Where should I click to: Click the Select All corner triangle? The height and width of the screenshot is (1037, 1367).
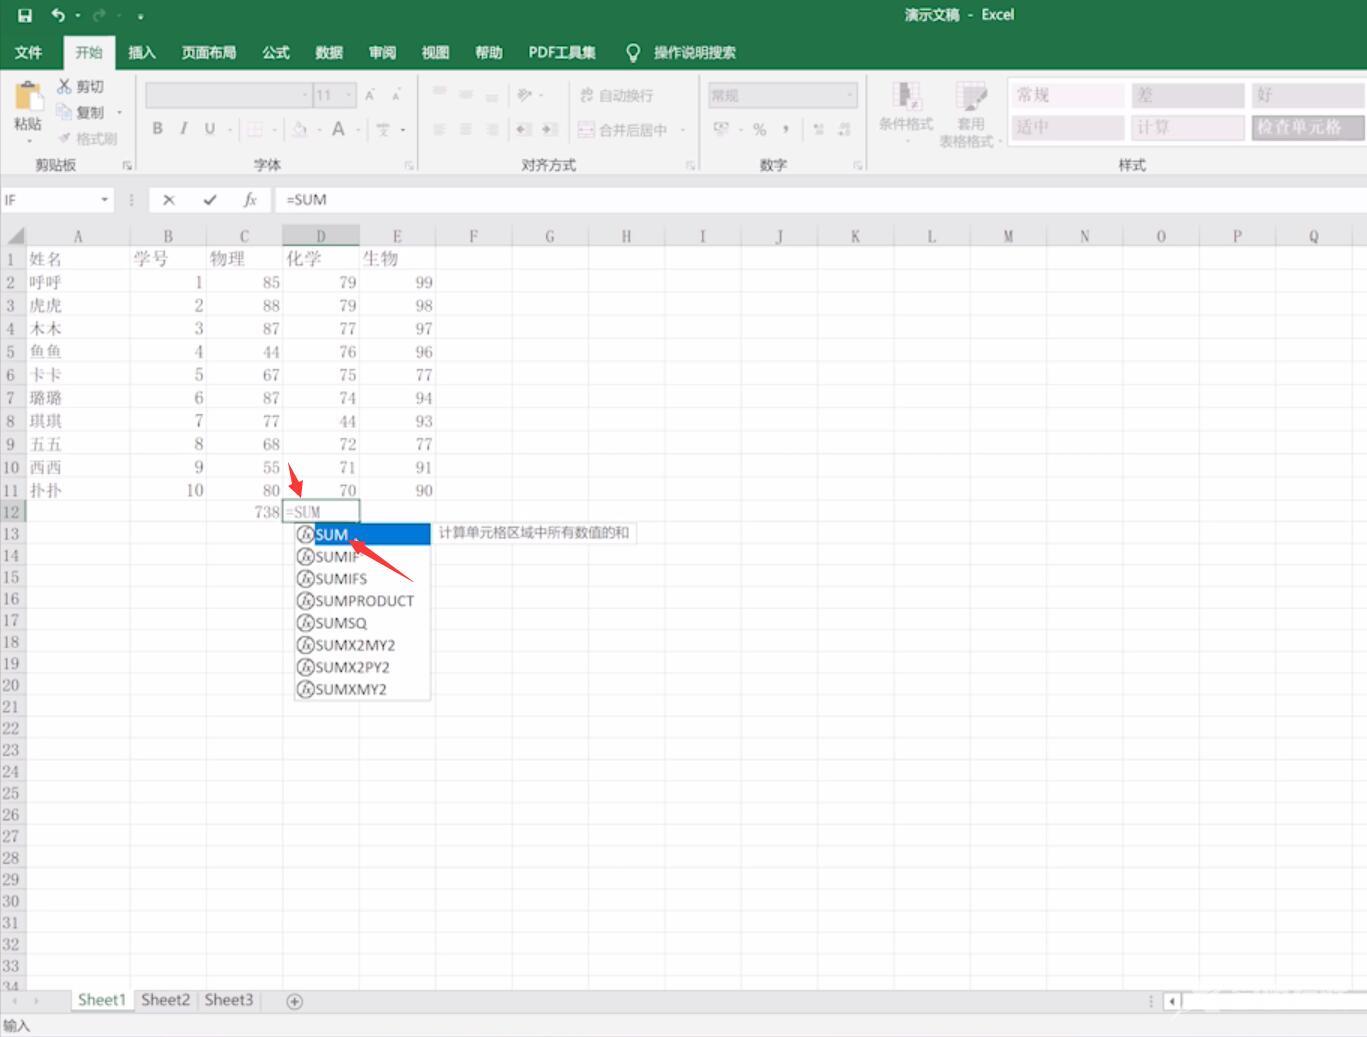click(x=15, y=236)
